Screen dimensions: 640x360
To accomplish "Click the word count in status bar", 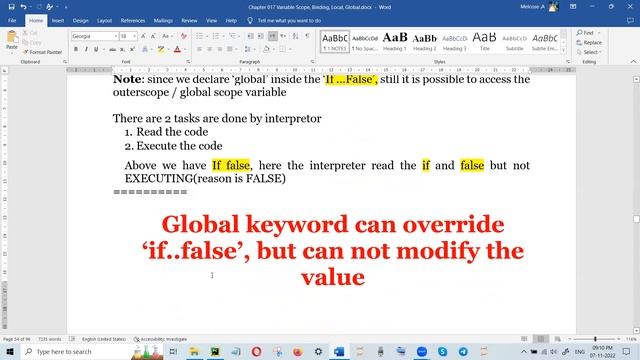I will click(49, 339).
